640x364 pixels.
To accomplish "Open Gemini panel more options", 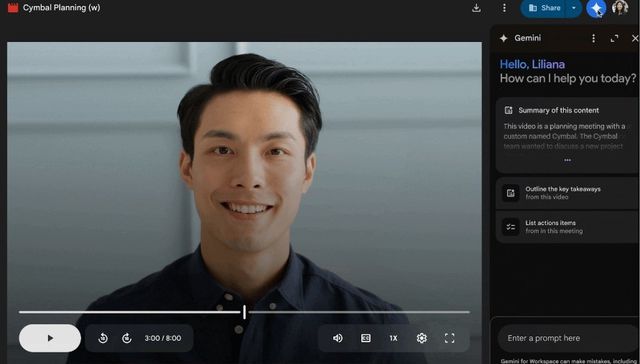I will [593, 38].
